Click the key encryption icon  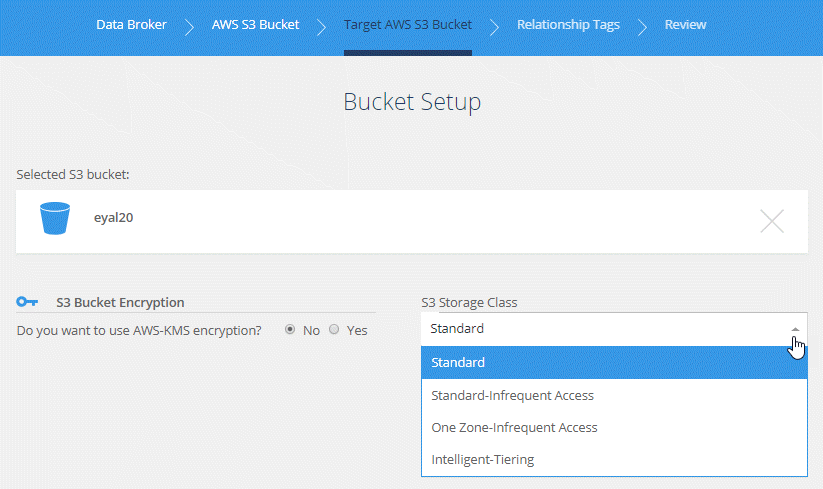pyautogui.click(x=27, y=302)
